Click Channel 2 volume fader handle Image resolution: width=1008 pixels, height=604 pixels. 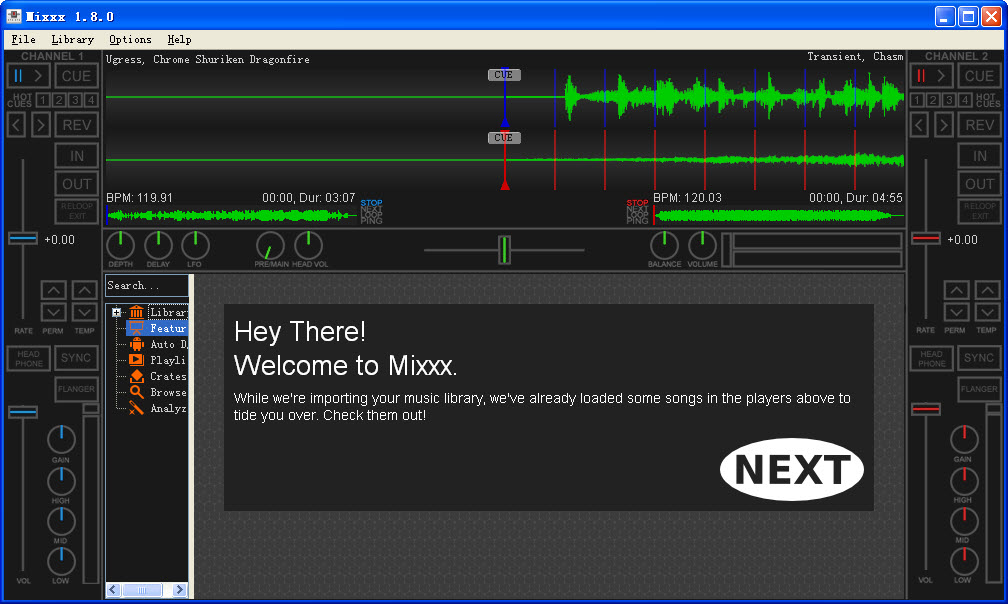[926, 409]
